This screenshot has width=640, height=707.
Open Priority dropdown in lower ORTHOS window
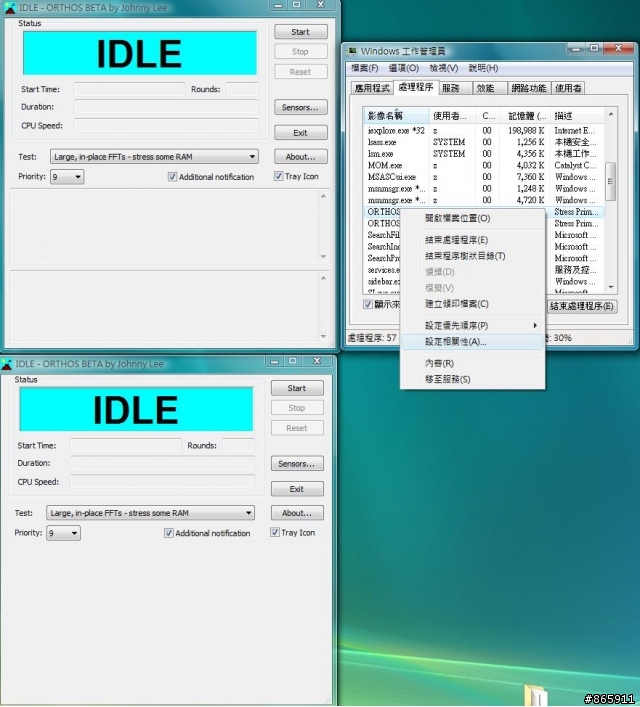pos(63,533)
